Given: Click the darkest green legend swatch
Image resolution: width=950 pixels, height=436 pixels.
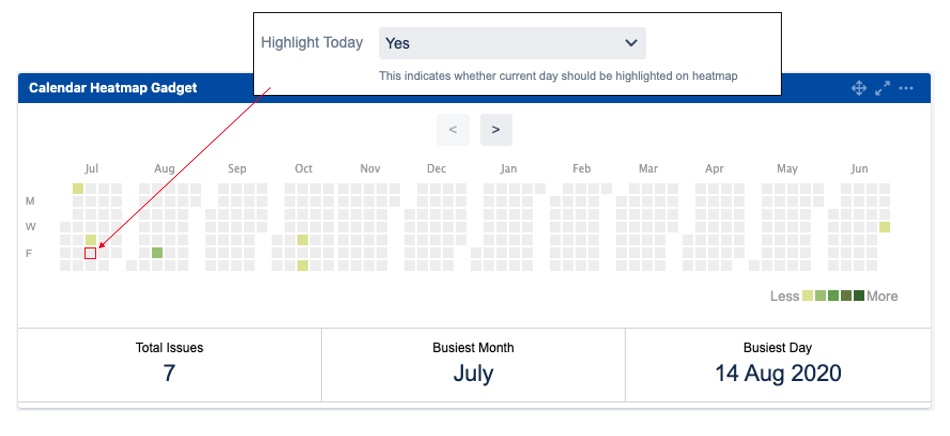Looking at the screenshot, I should pos(858,296).
